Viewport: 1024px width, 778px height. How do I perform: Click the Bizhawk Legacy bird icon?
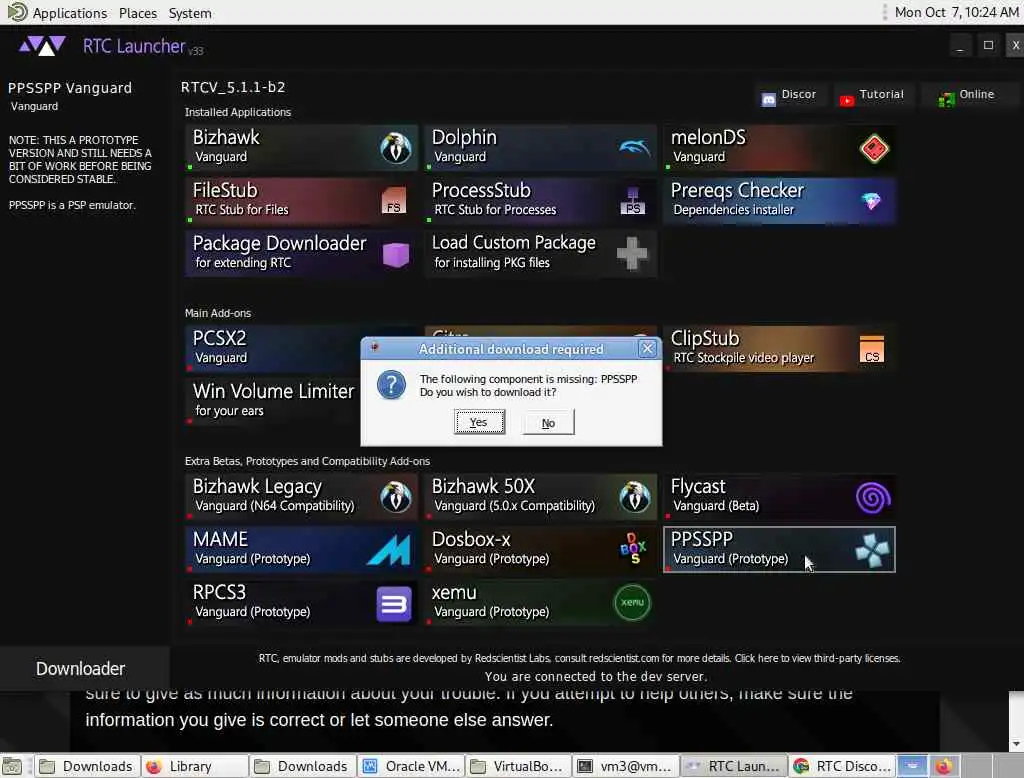[x=396, y=497]
